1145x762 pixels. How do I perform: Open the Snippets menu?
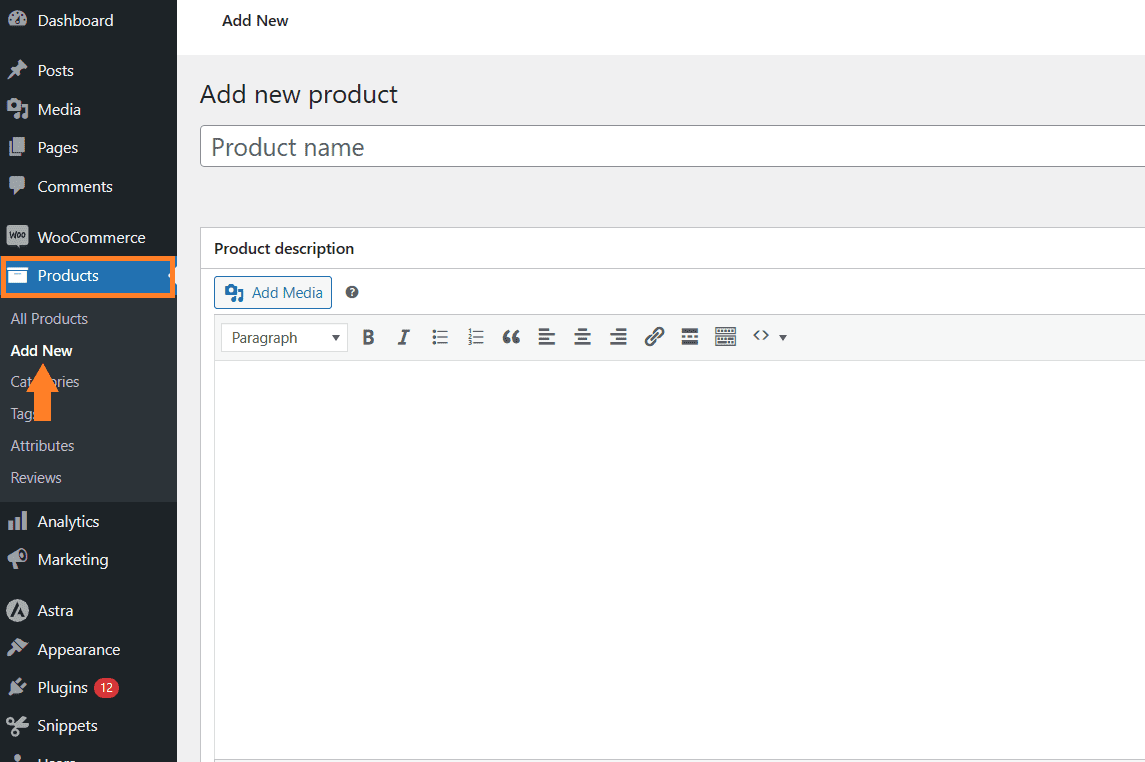click(x=88, y=726)
